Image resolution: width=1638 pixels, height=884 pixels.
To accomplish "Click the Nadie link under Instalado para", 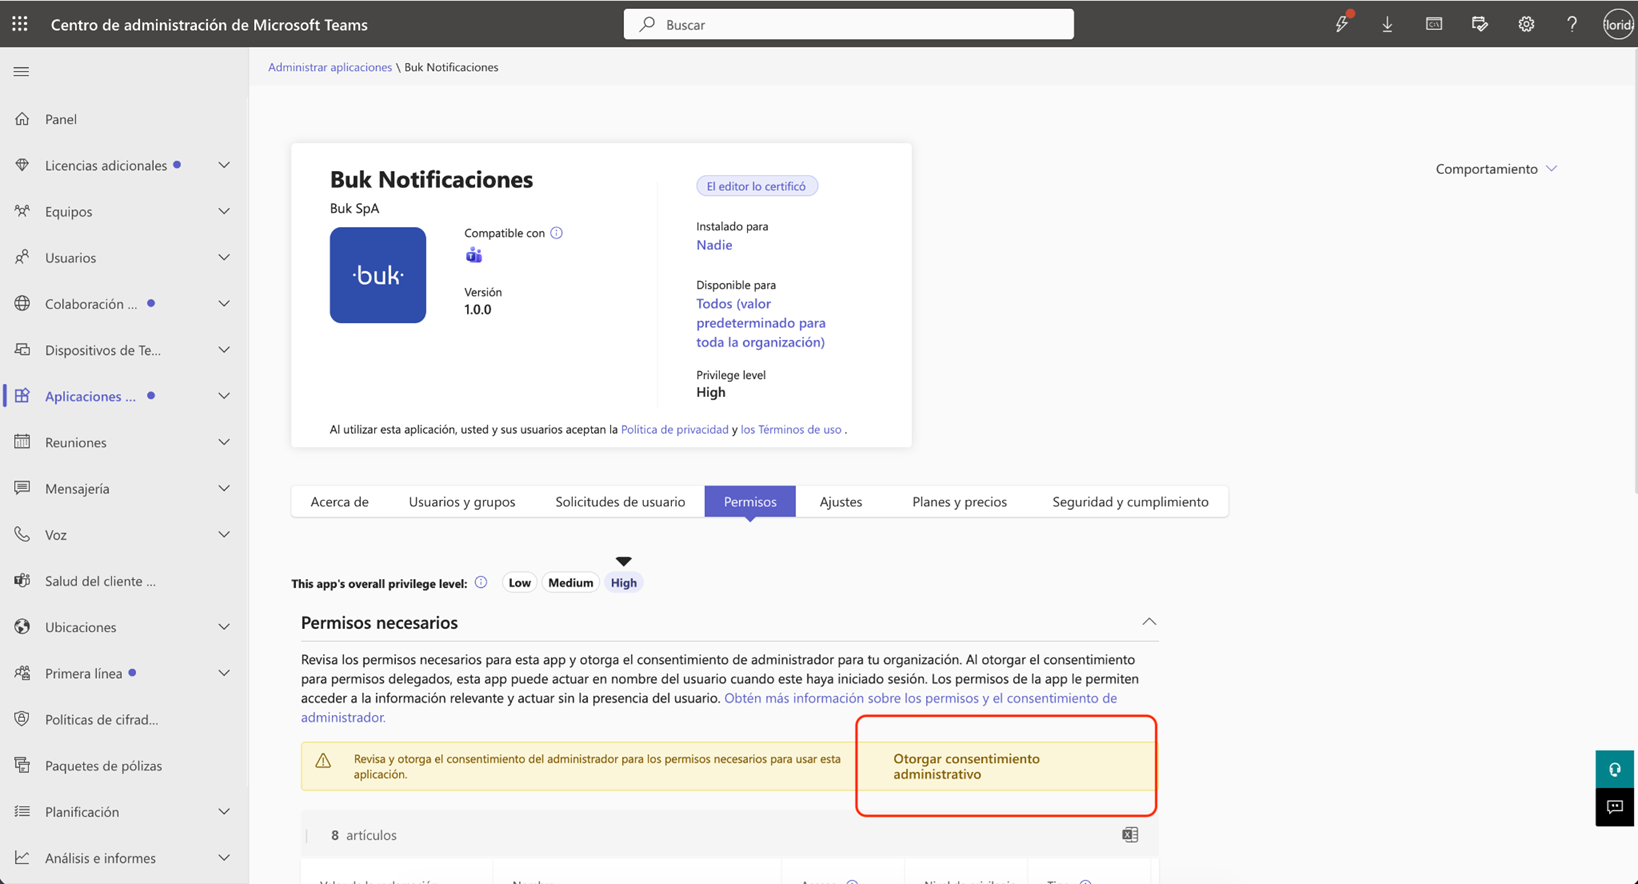I will coord(714,245).
